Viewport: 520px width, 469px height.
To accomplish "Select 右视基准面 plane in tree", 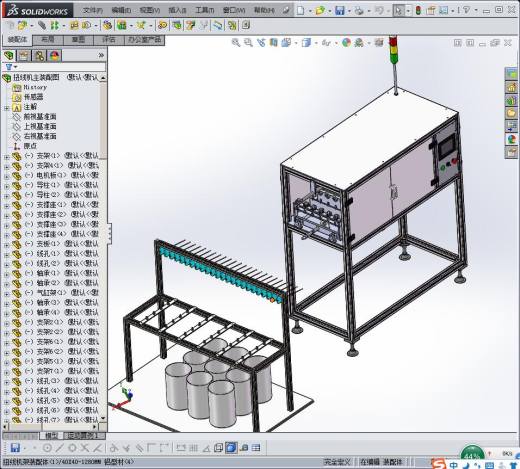I will pyautogui.click(x=40, y=136).
